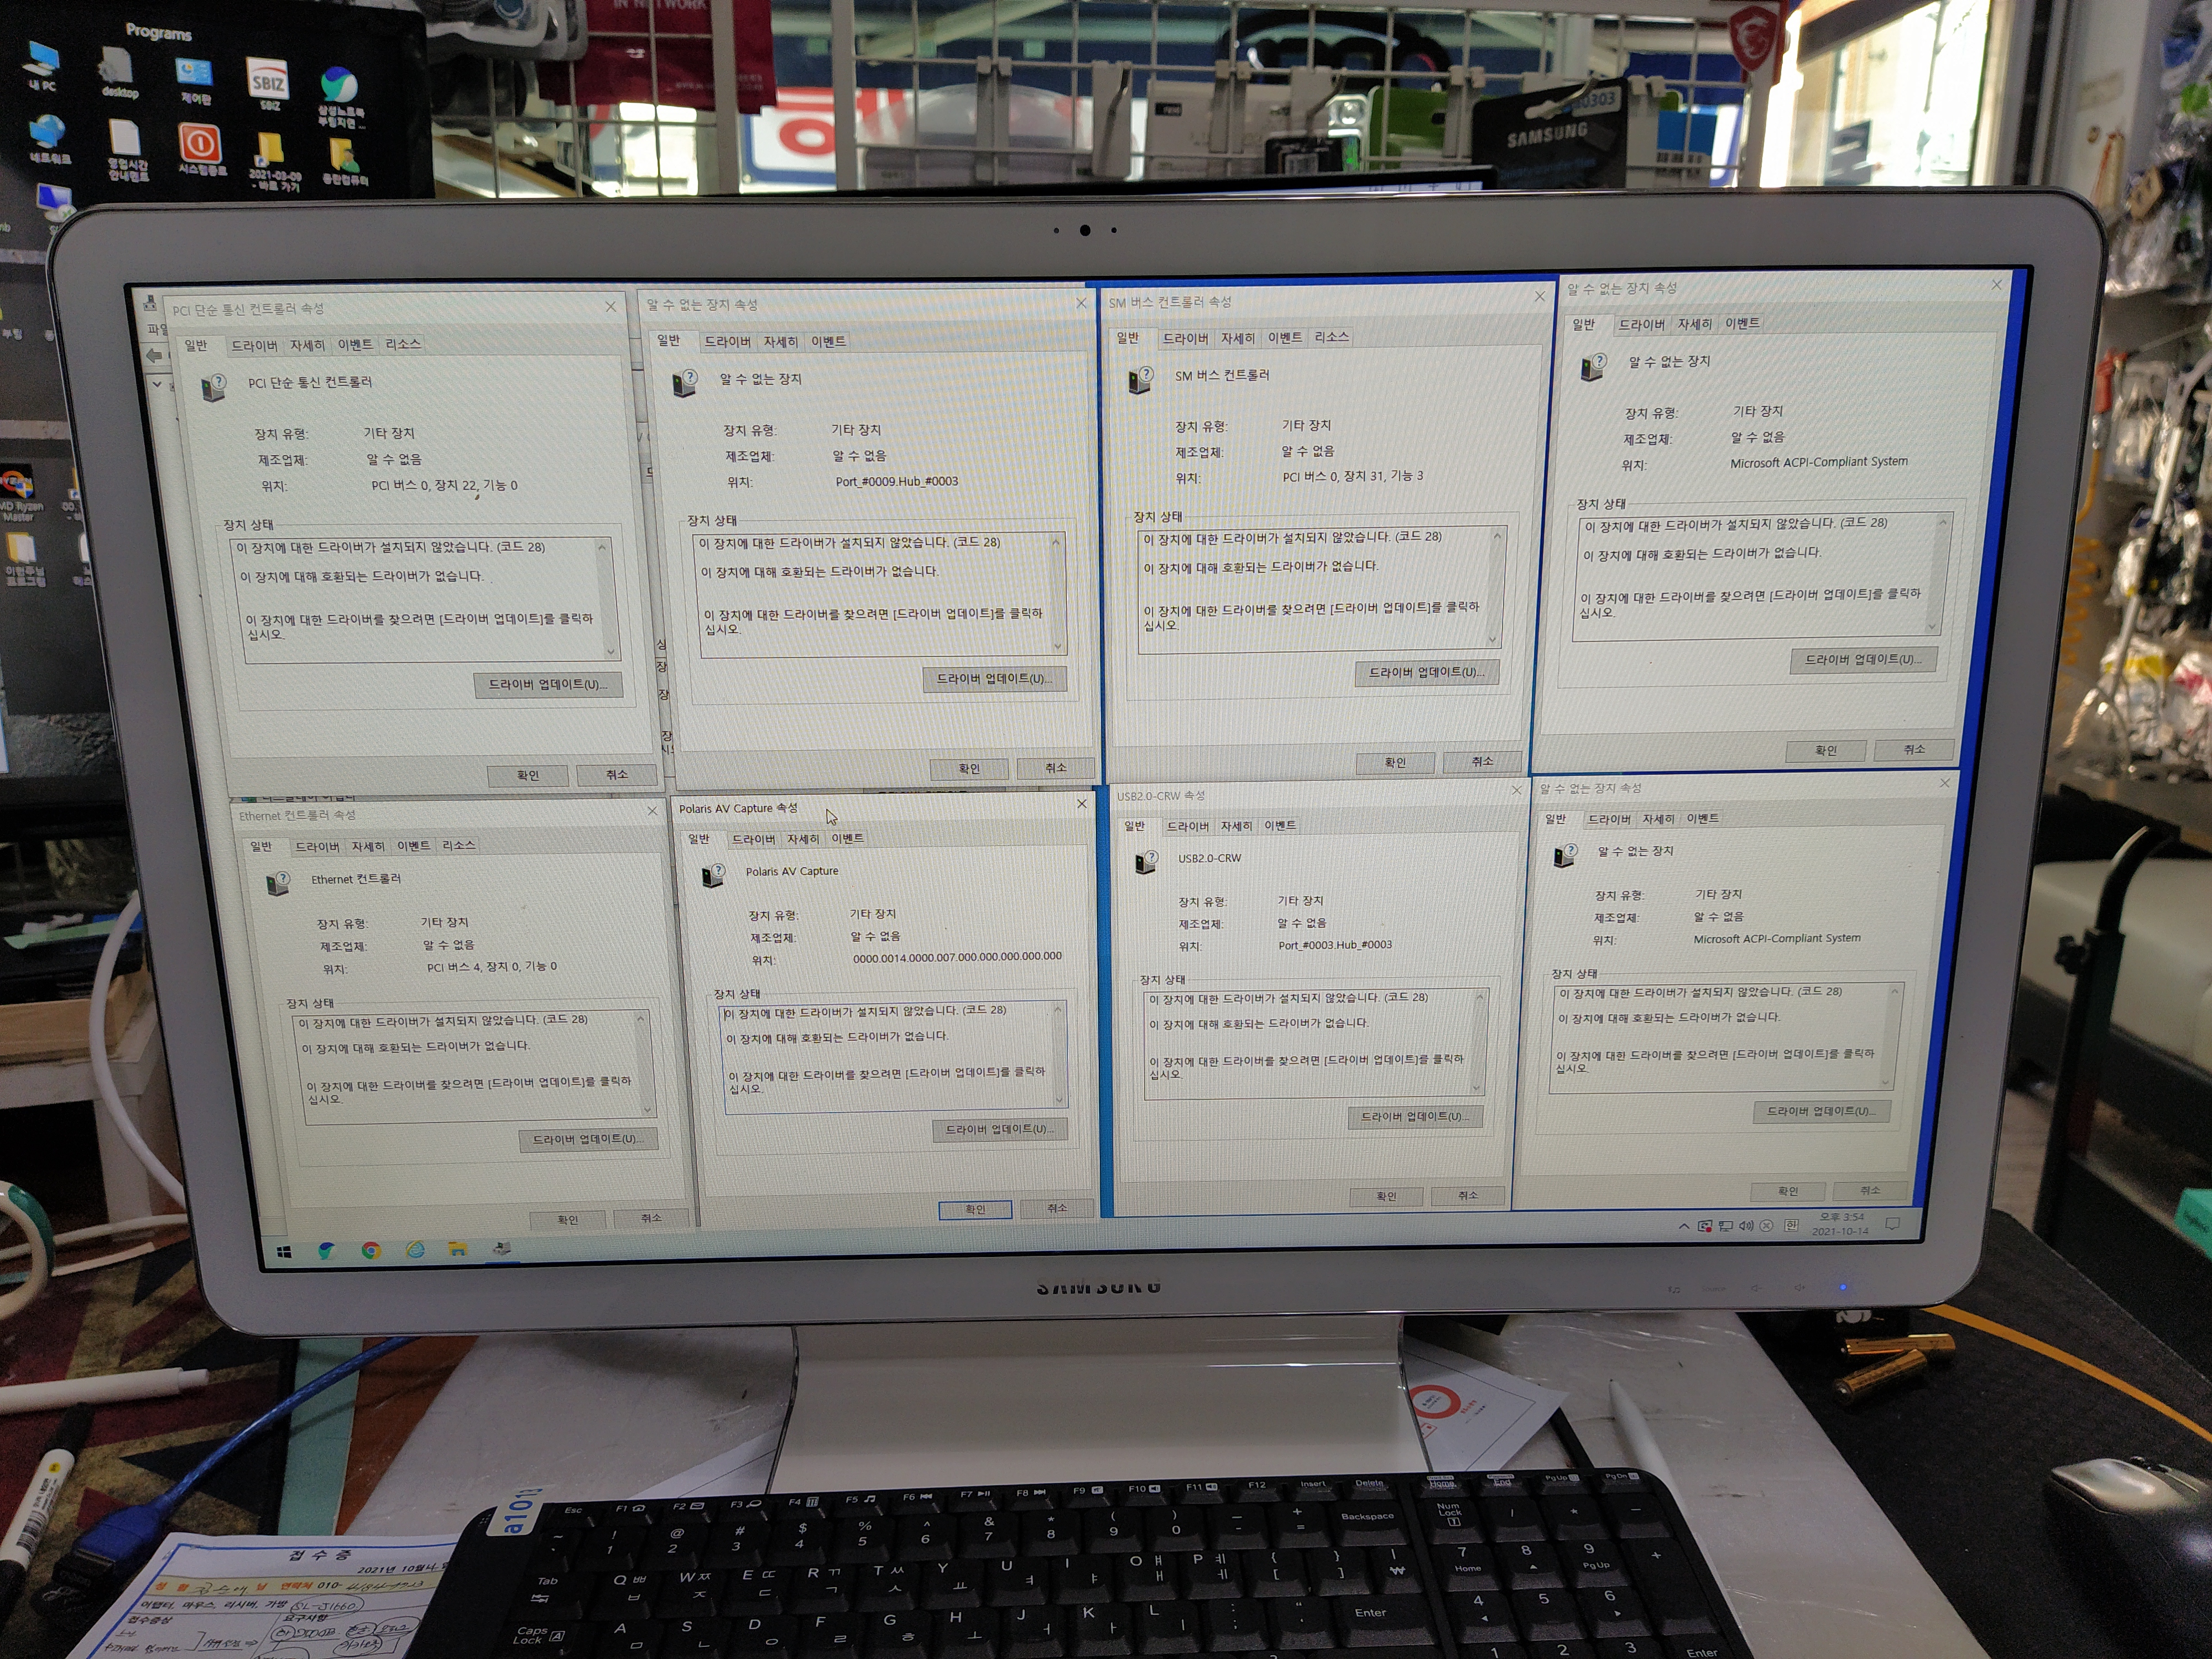Launch Chrome from the taskbar

(x=371, y=1251)
